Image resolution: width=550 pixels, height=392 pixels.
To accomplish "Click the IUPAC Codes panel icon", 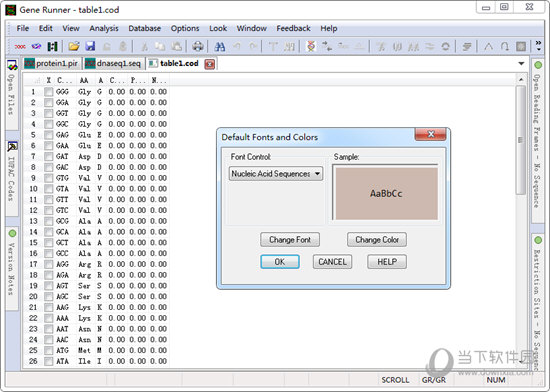I will pyautogui.click(x=12, y=146).
